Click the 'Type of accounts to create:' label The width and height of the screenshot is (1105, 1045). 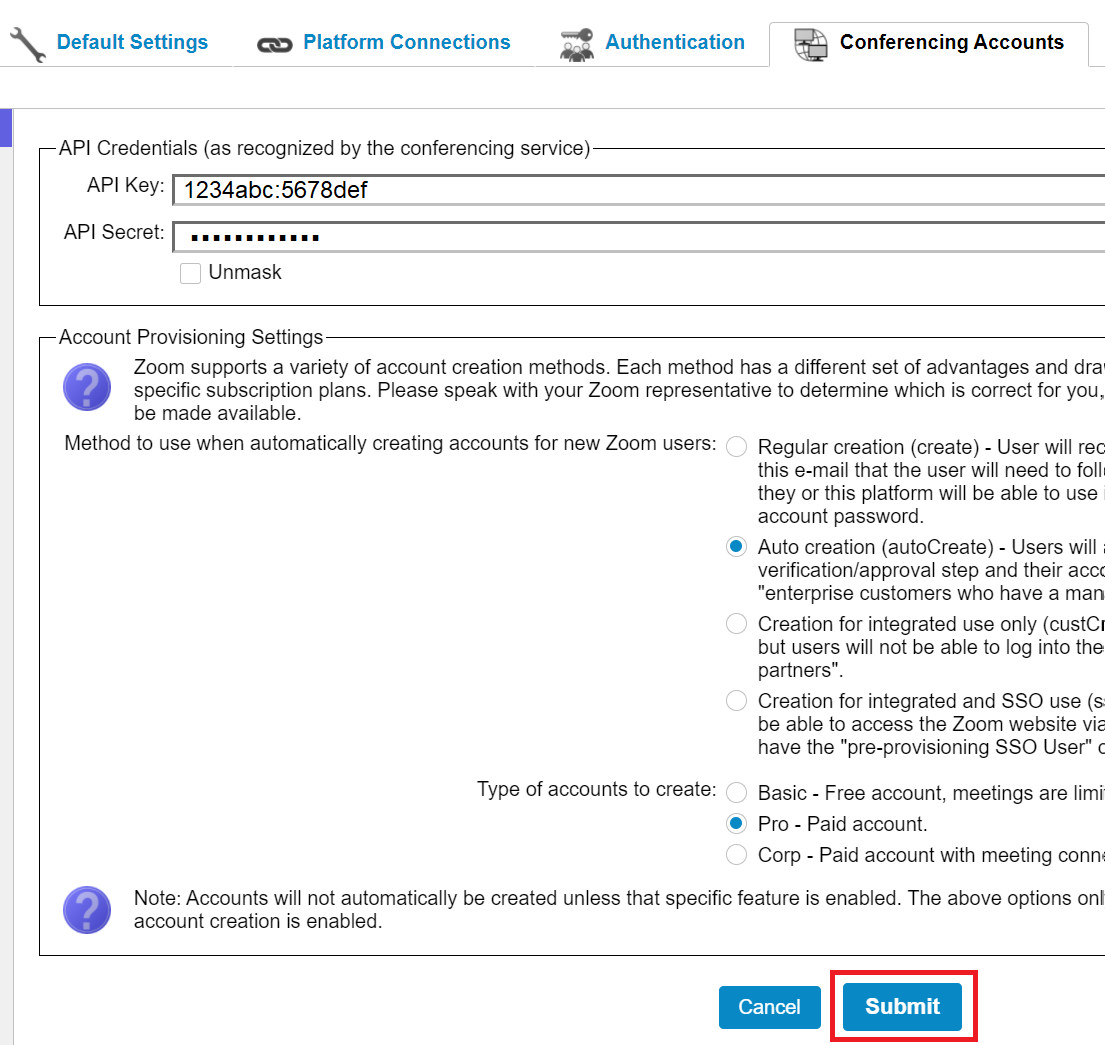pyautogui.click(x=596, y=789)
